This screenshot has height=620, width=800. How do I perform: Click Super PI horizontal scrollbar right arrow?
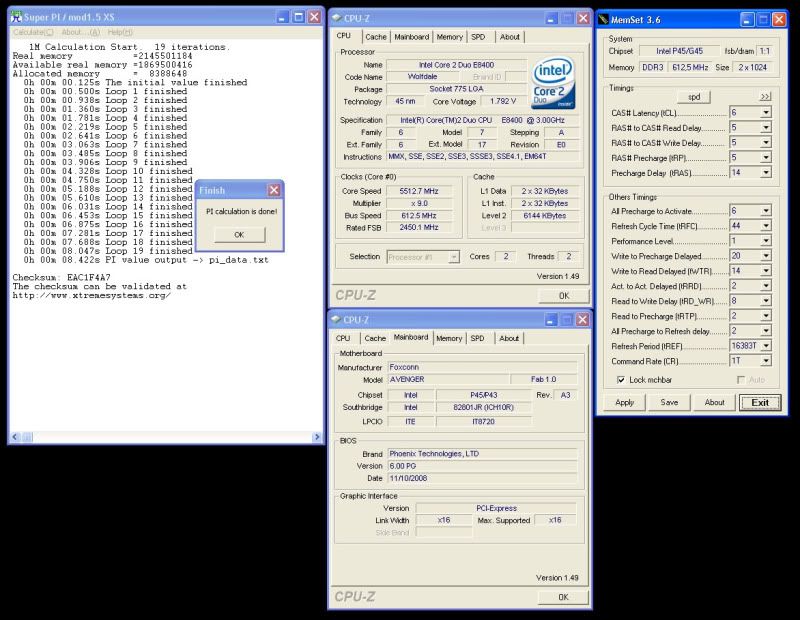coord(316,437)
